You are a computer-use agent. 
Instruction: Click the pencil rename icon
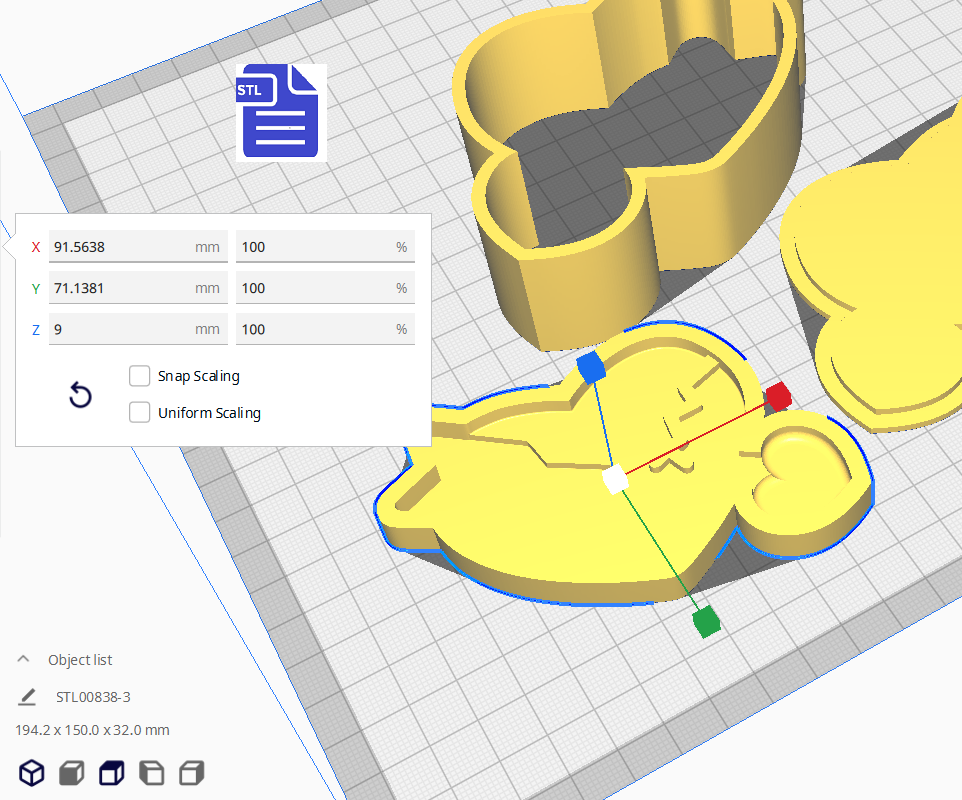click(27, 697)
